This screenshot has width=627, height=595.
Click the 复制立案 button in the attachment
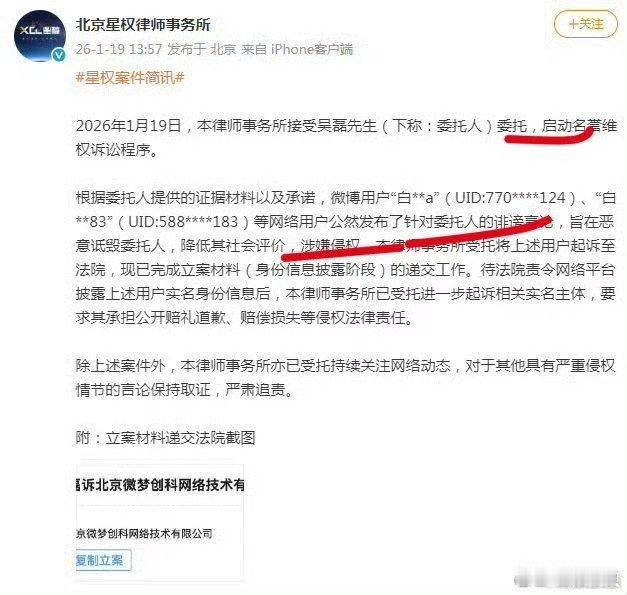(103, 560)
